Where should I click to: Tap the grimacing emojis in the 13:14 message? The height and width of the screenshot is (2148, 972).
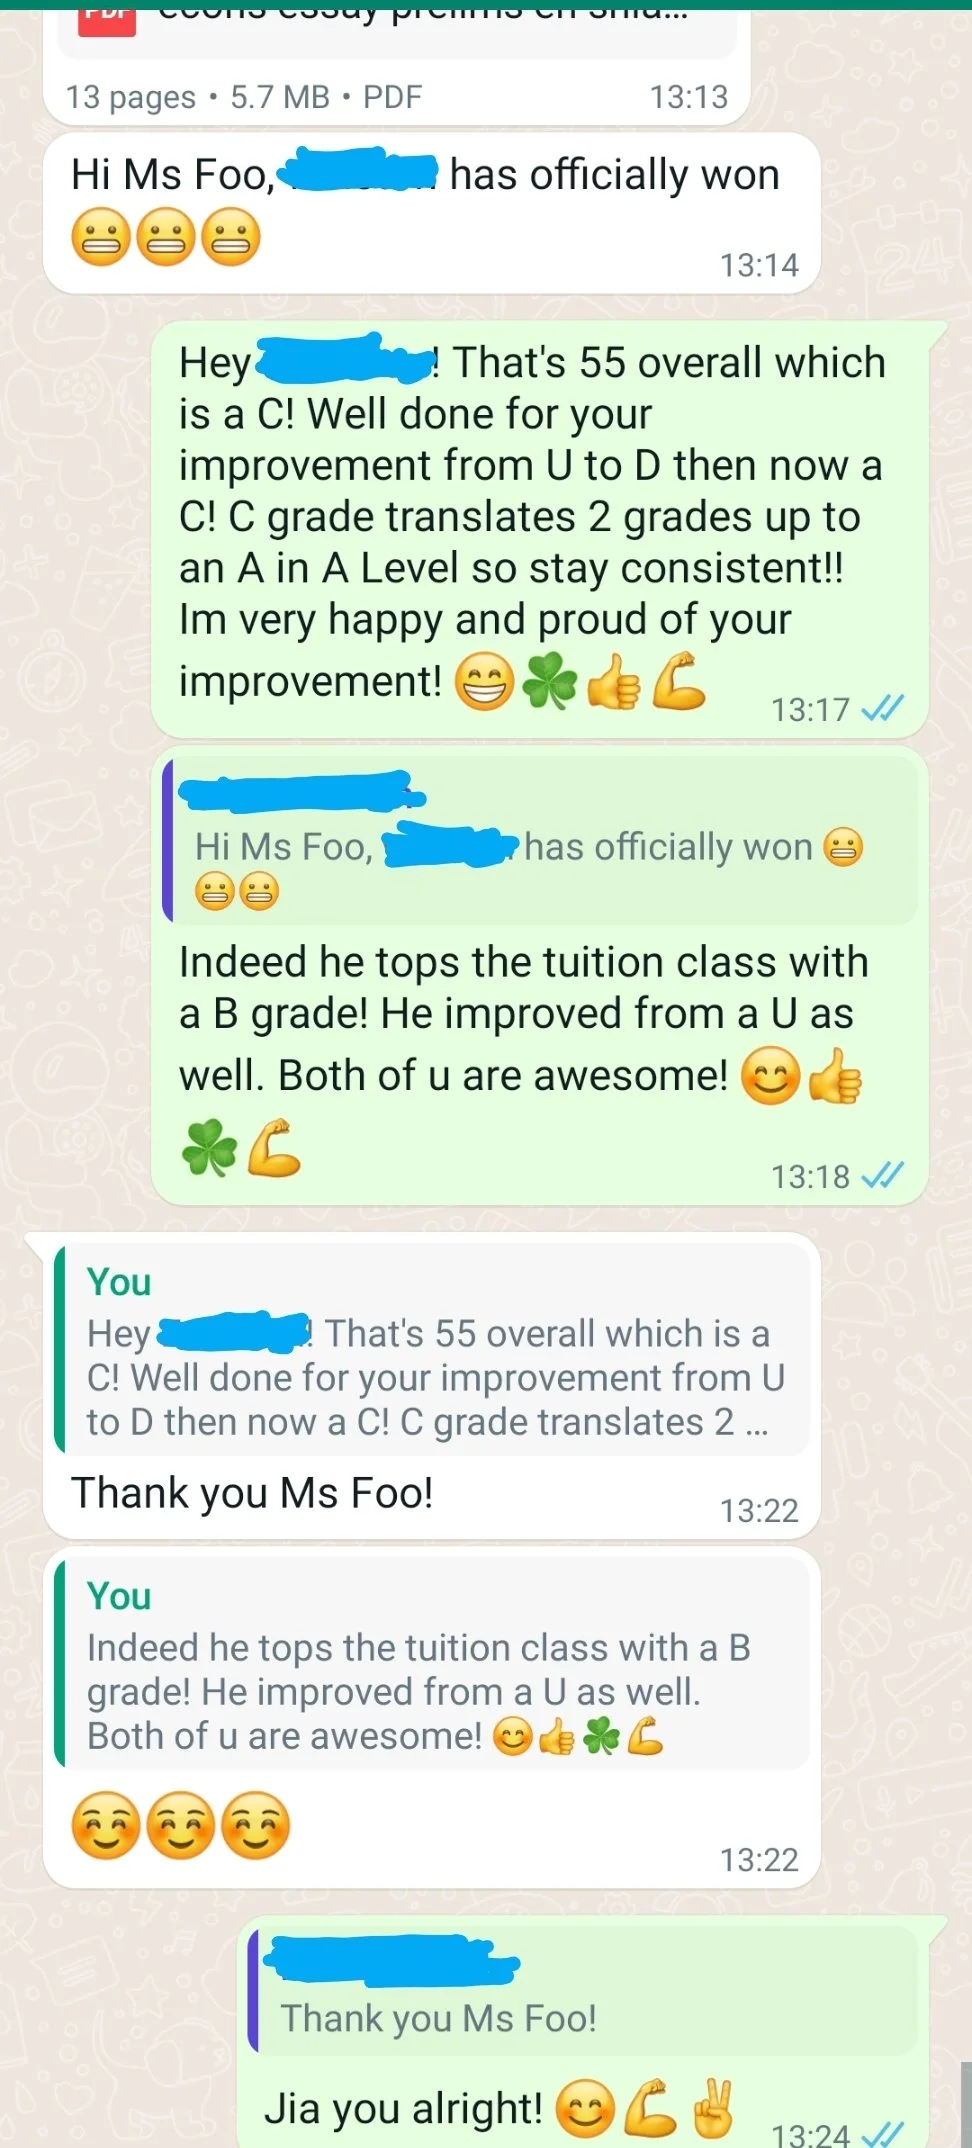166,237
